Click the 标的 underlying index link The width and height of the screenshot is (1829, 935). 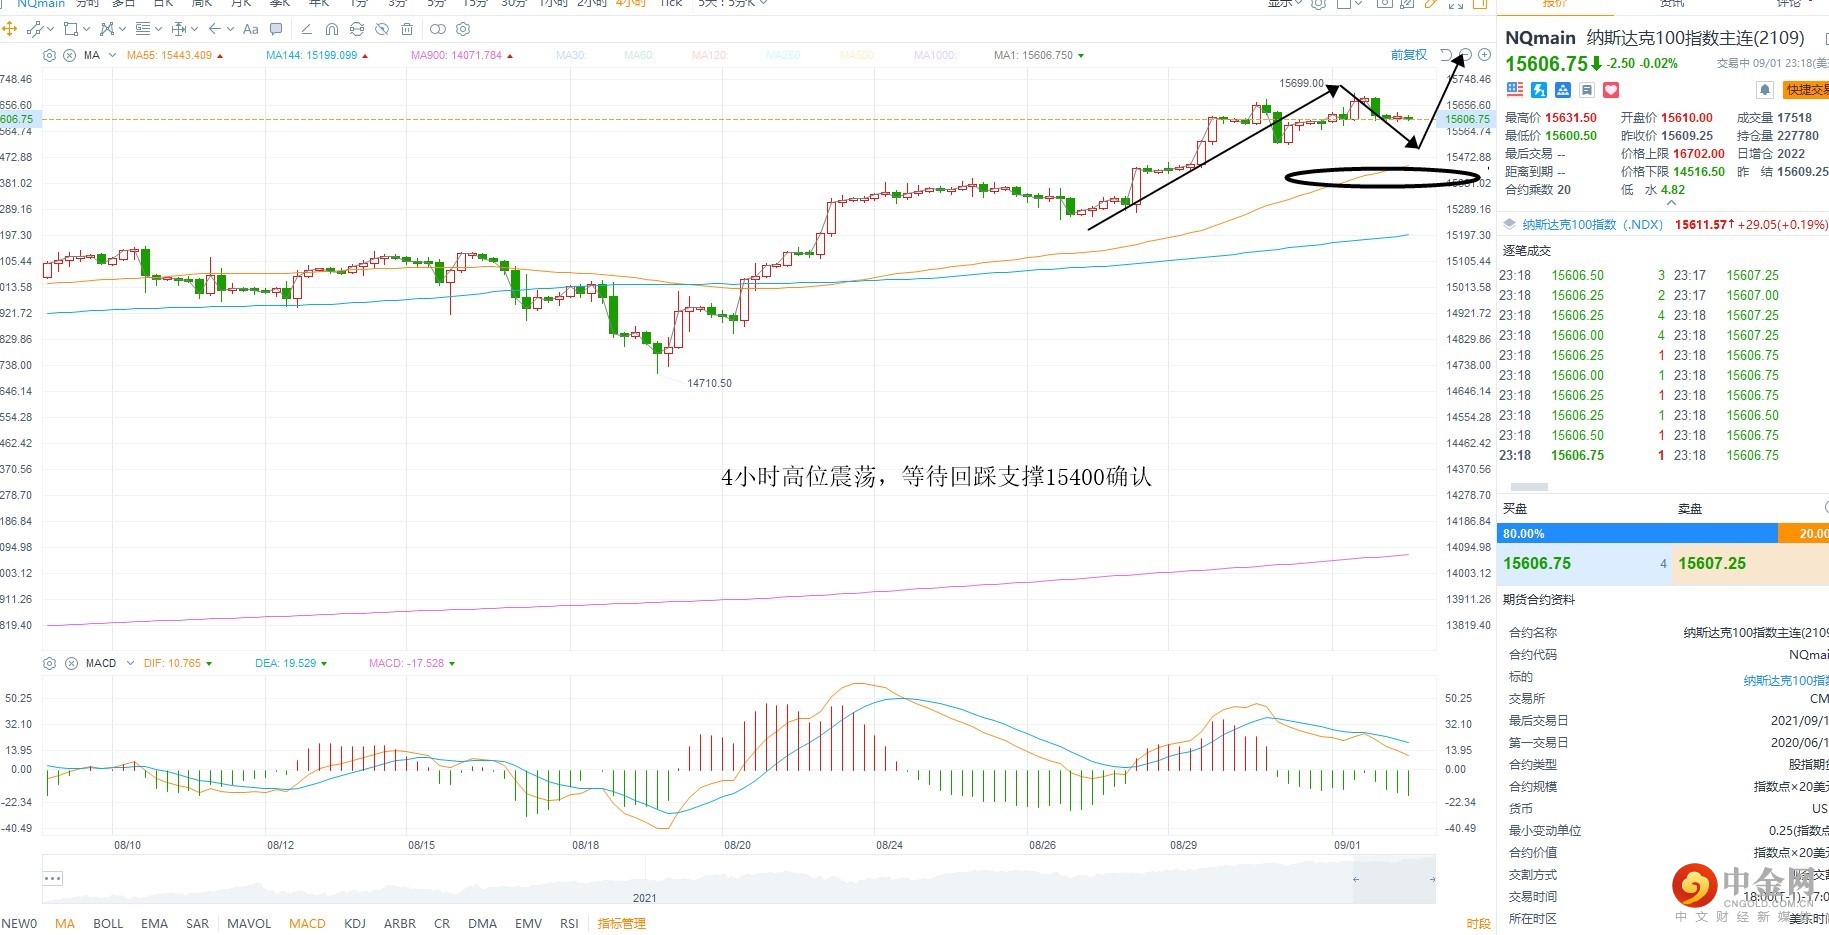point(1786,680)
